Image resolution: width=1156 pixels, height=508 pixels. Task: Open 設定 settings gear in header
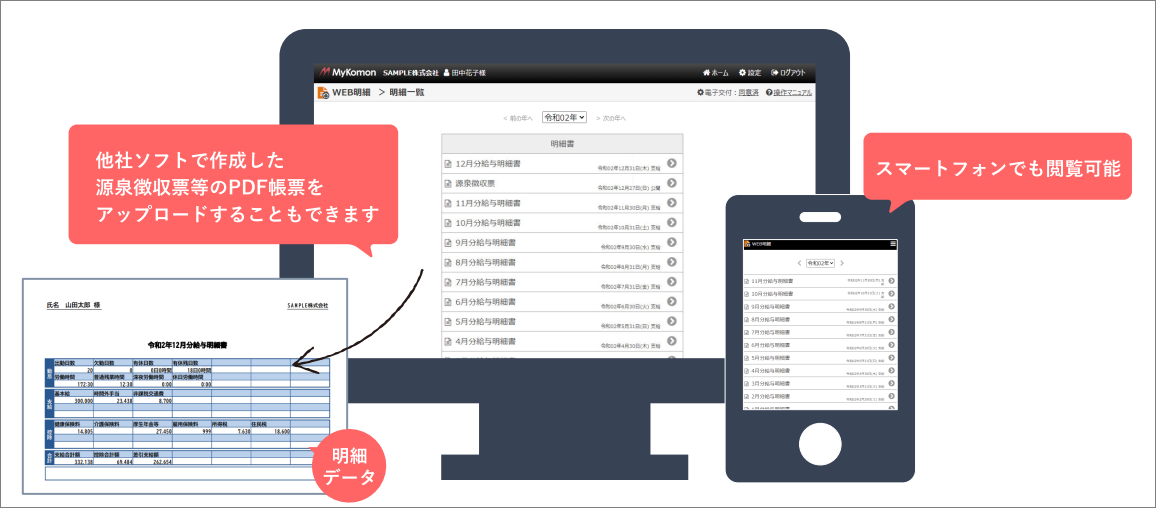(x=743, y=73)
